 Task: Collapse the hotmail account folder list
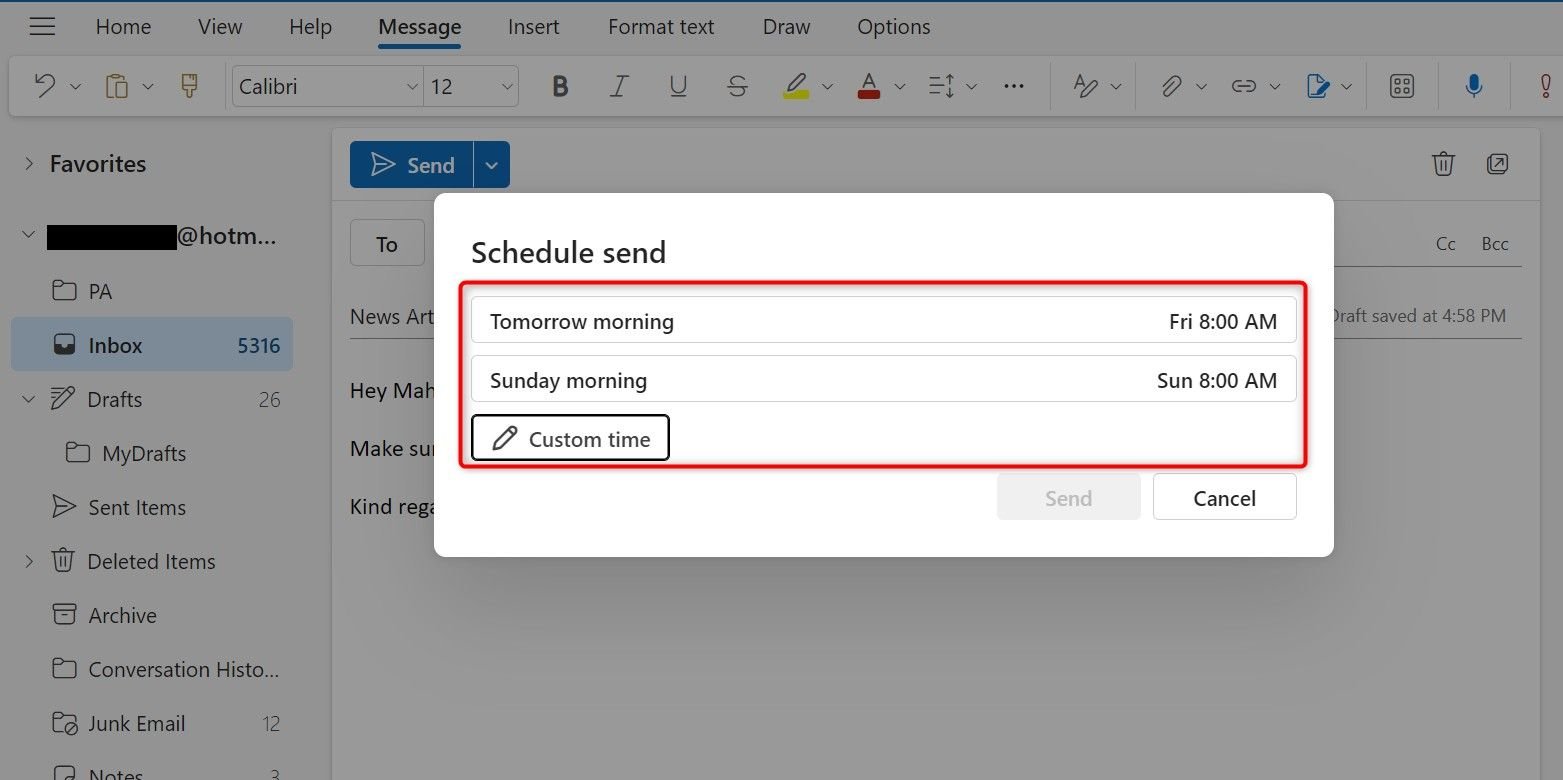tap(29, 237)
